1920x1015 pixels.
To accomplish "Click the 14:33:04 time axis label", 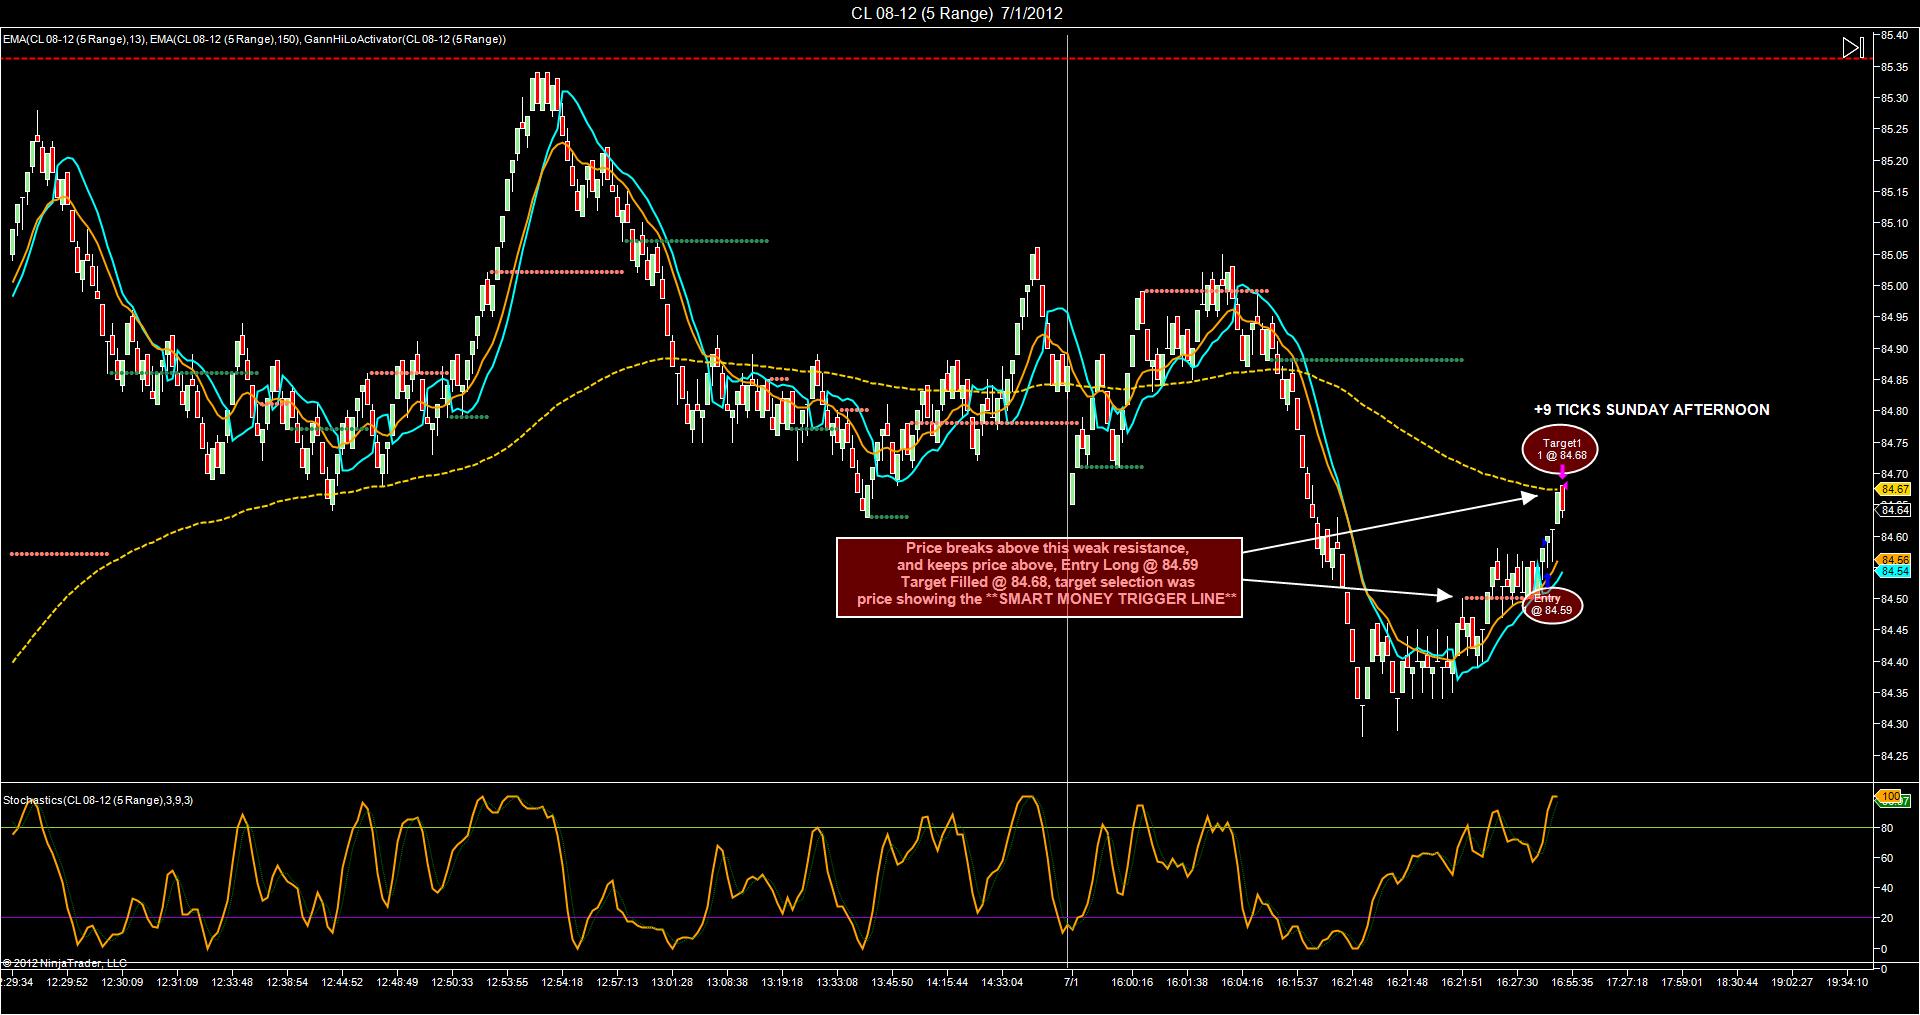I will tap(1001, 982).
